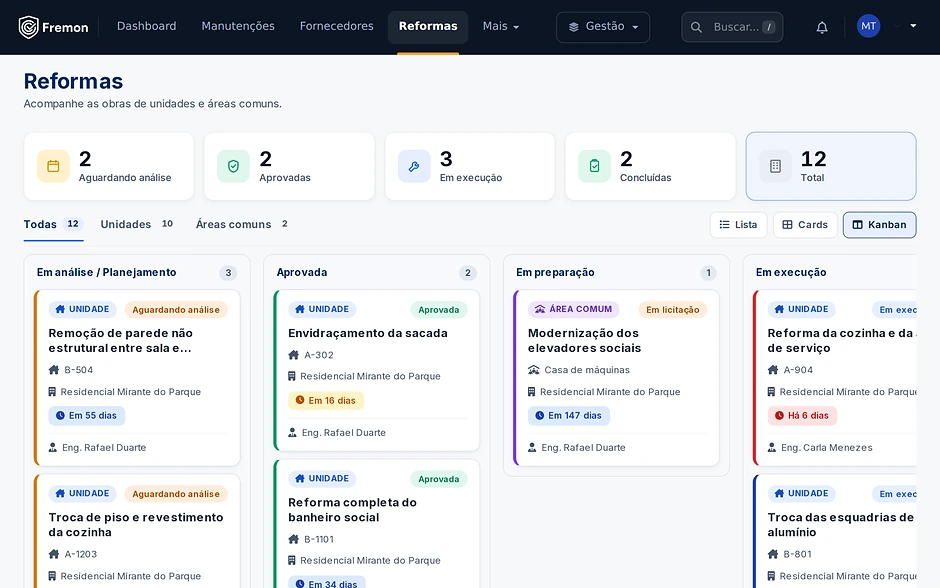Click house icon beside A-1203
The image size is (940, 588).
point(54,554)
